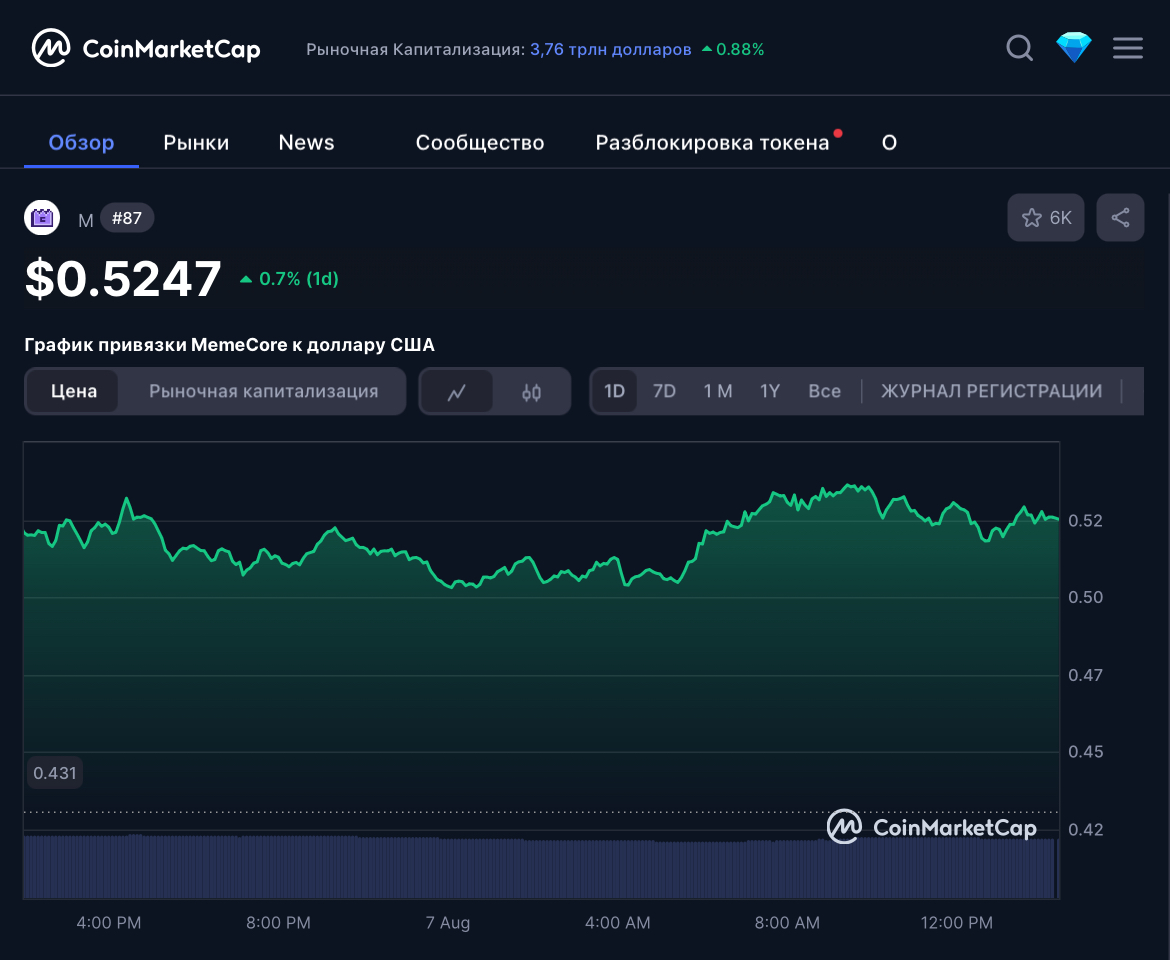
Task: Click the 0.50 price axis label
Action: 1086,597
